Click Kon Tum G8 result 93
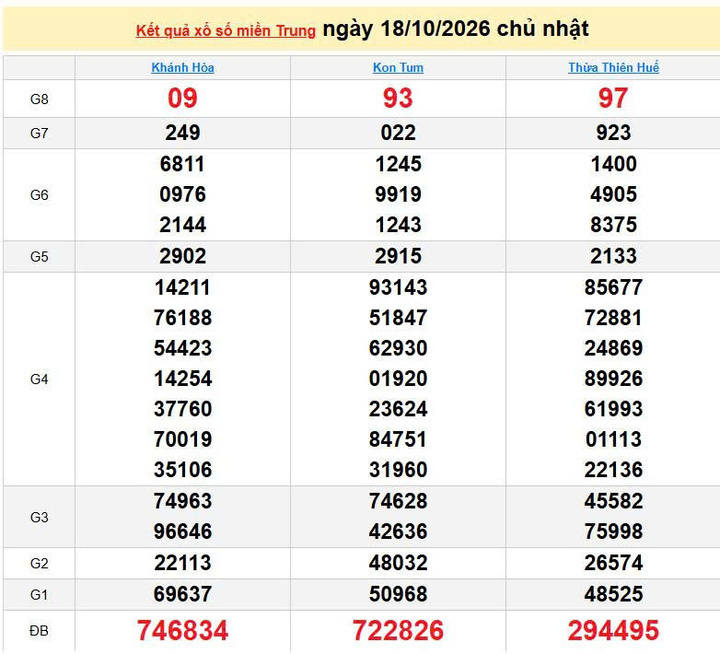This screenshot has width=720, height=654. coord(398,98)
